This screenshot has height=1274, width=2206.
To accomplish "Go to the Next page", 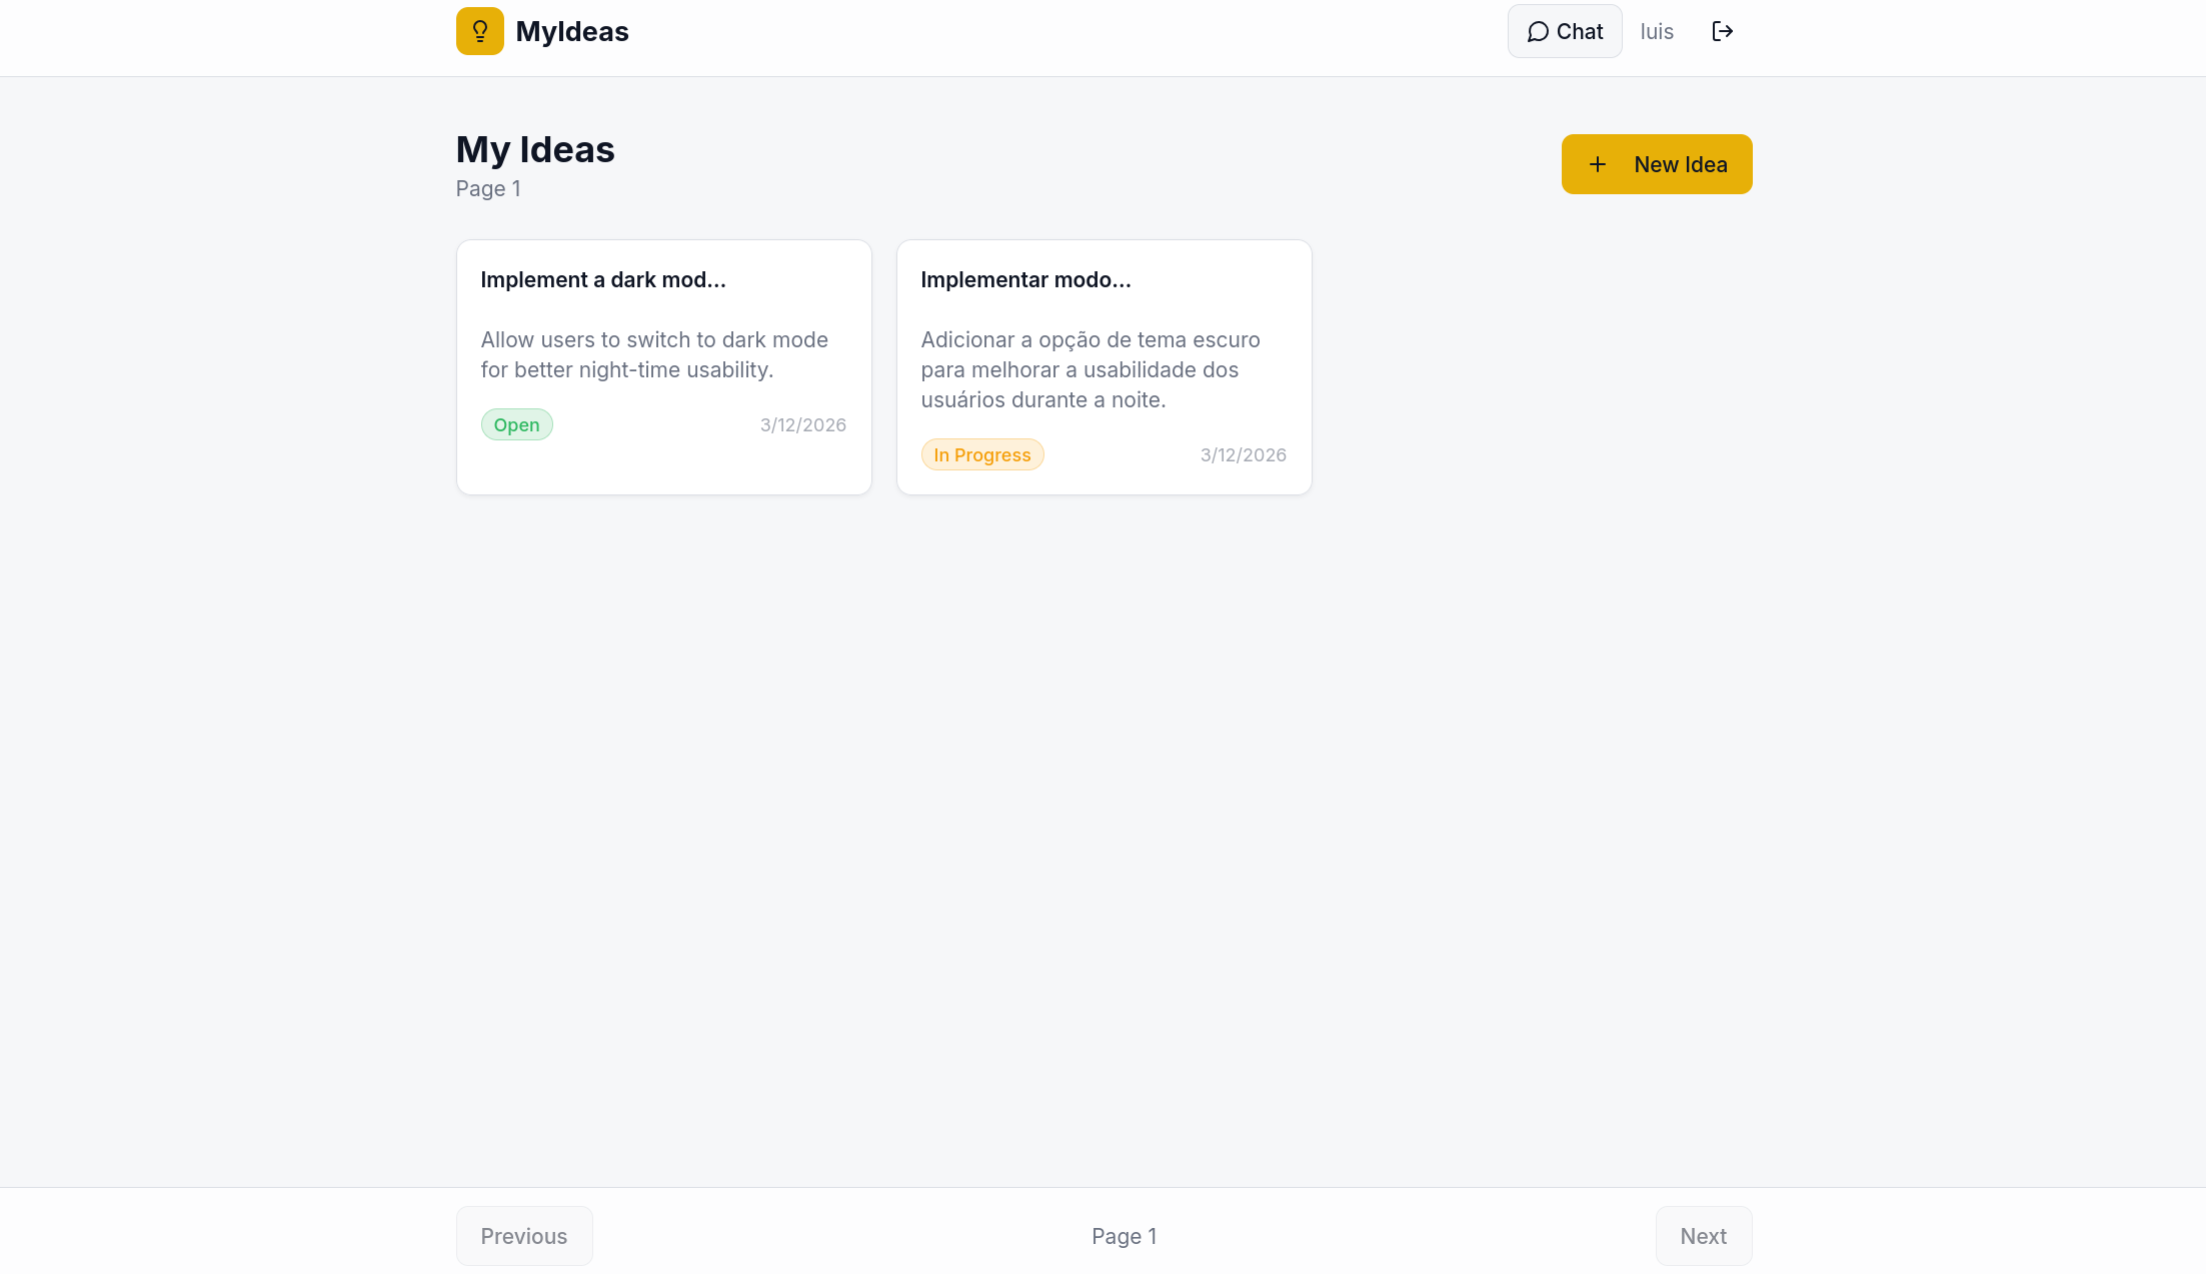I will [1703, 1236].
